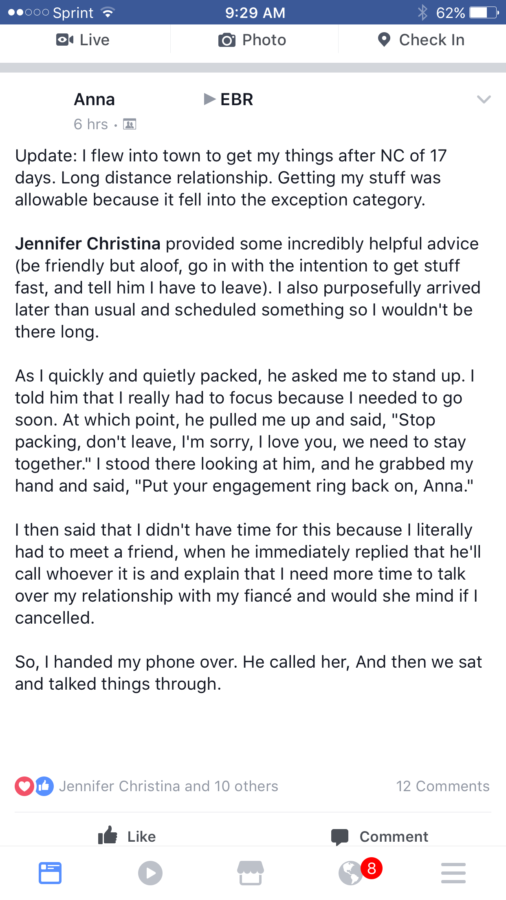Open the News Feed tab icon

50,873
